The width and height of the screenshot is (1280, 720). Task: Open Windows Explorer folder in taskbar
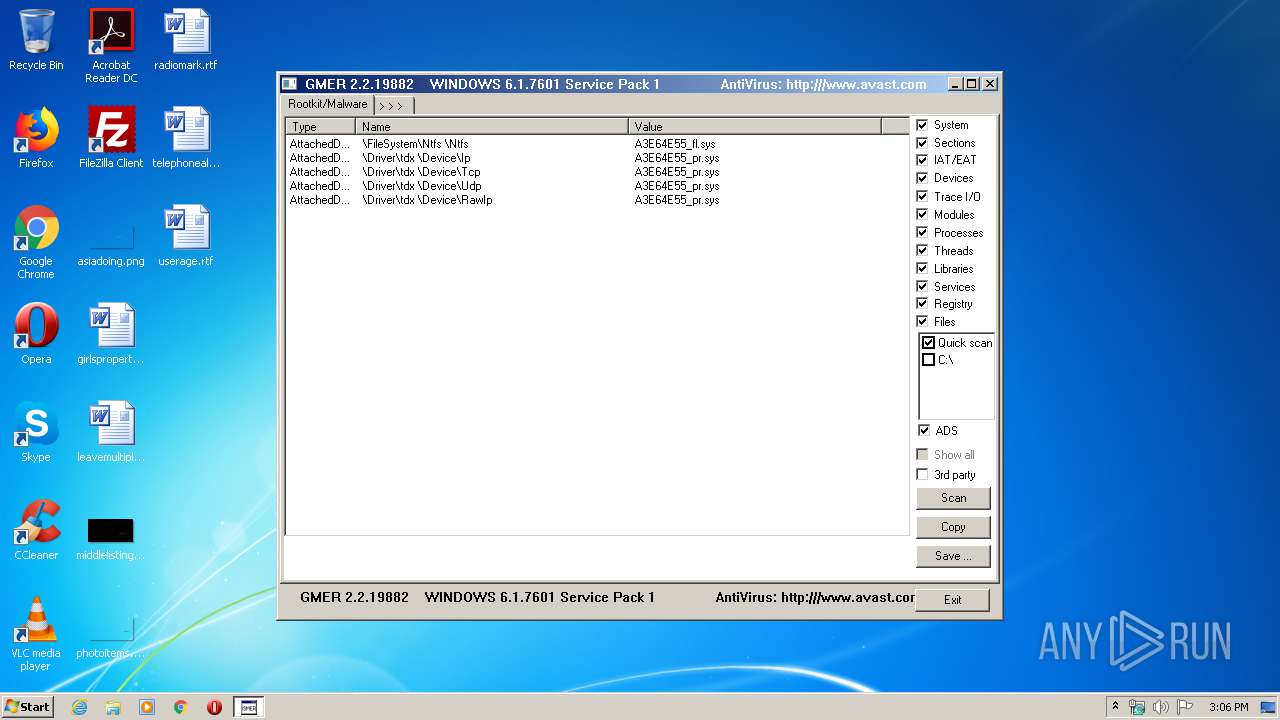(x=113, y=707)
